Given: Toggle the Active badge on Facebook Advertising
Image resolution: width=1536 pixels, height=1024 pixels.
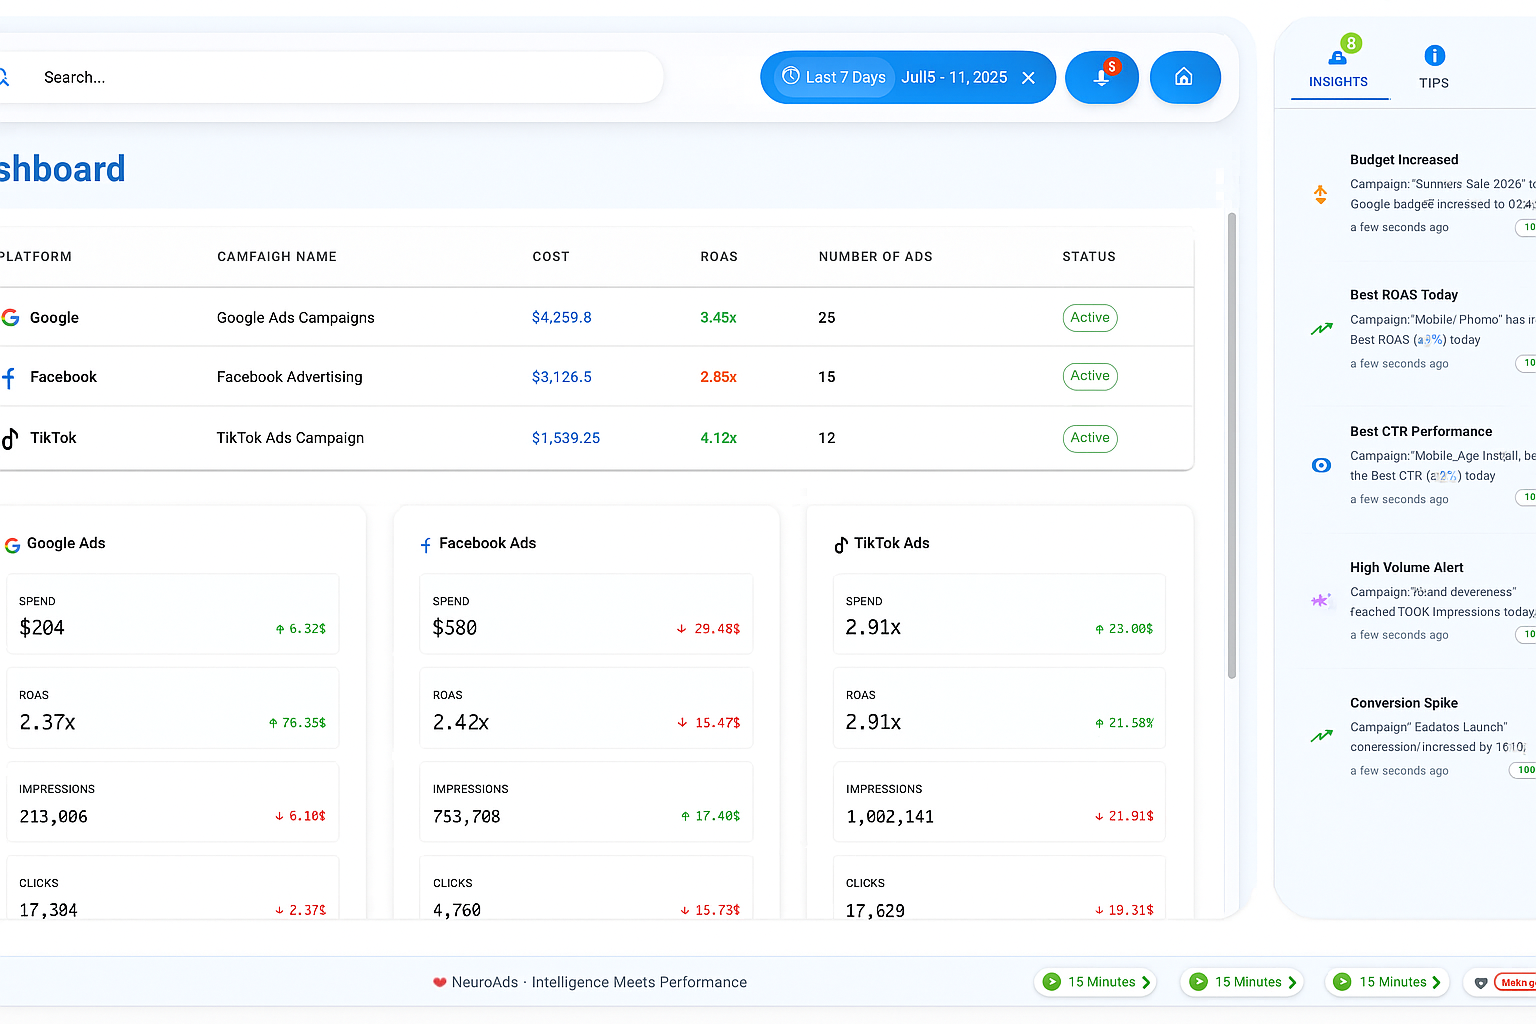Looking at the screenshot, I should click(x=1089, y=376).
